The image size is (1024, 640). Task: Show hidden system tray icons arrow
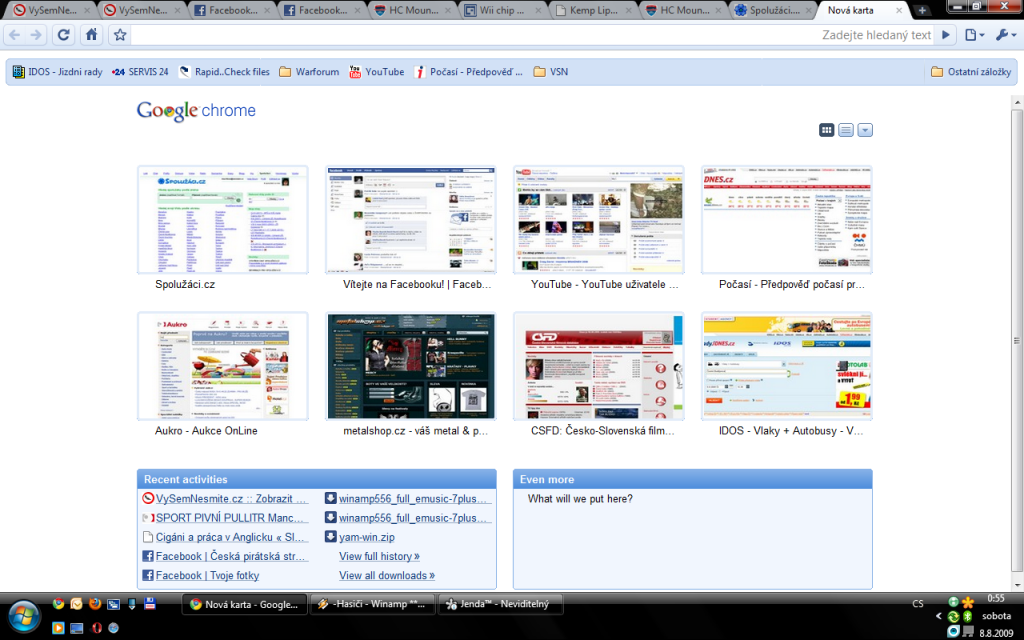point(938,616)
